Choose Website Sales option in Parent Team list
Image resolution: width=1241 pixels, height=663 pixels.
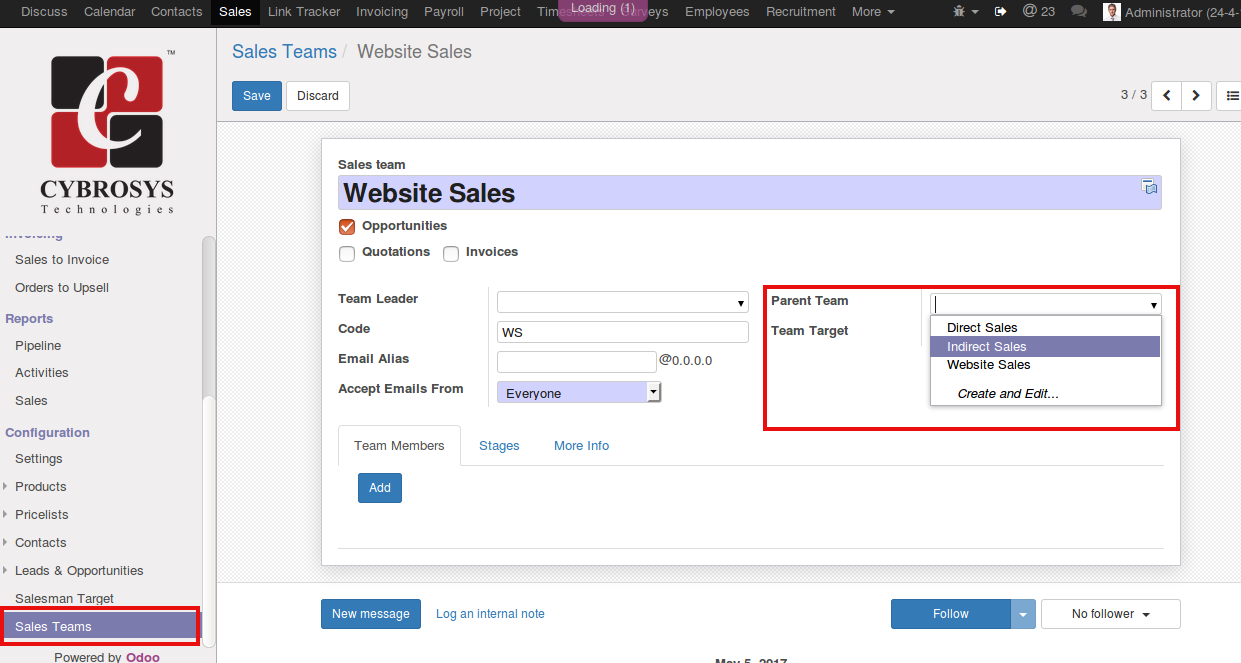click(1045, 365)
